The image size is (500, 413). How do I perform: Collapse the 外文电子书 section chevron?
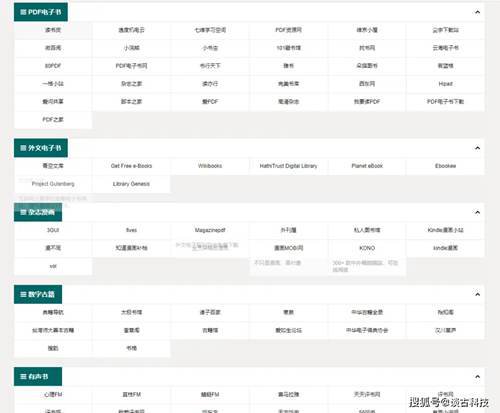(477, 148)
